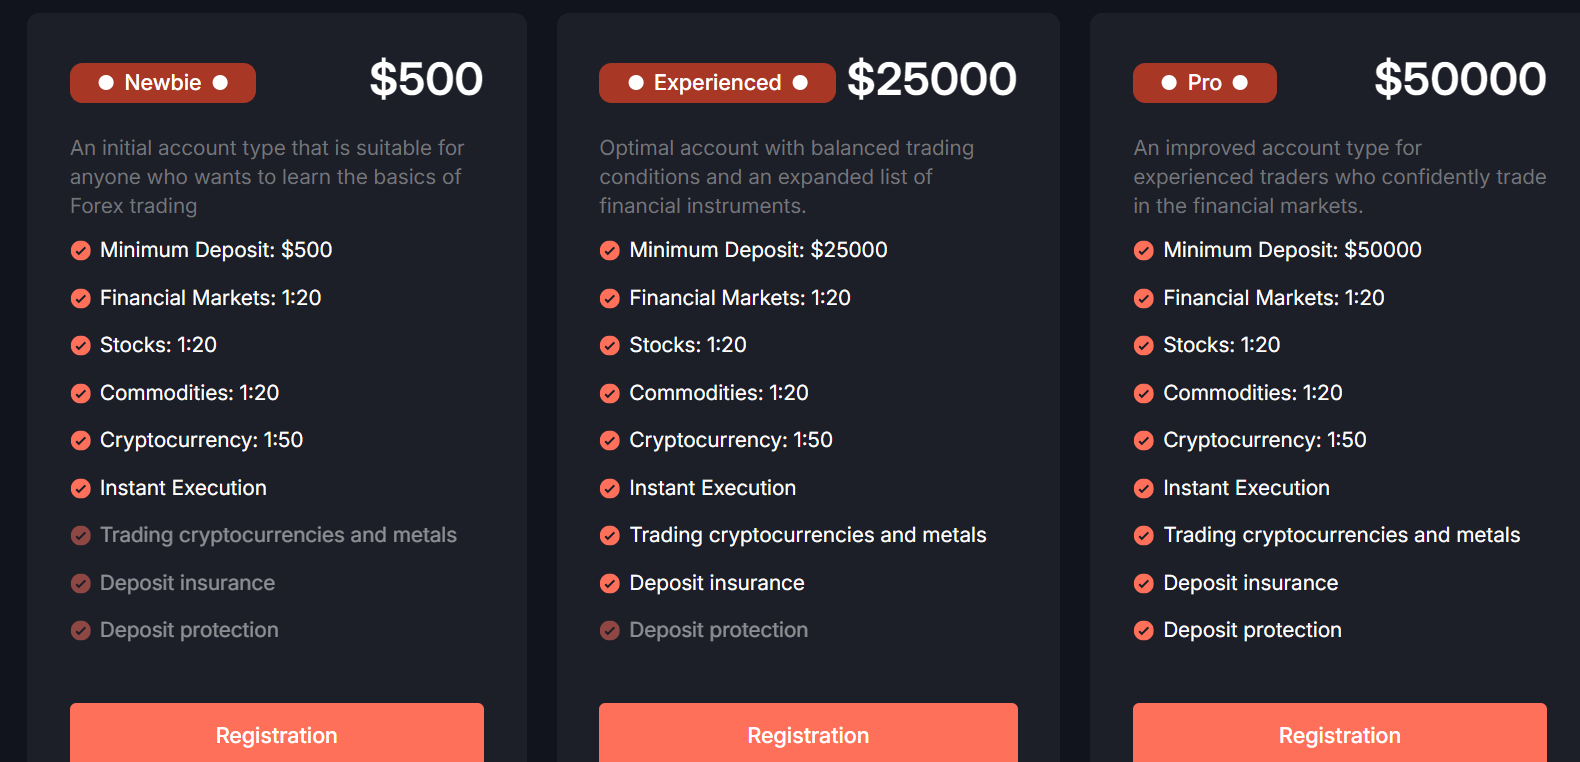Viewport: 1580px width, 762px height.
Task: Select the Newbie plan badge
Action: point(163,83)
